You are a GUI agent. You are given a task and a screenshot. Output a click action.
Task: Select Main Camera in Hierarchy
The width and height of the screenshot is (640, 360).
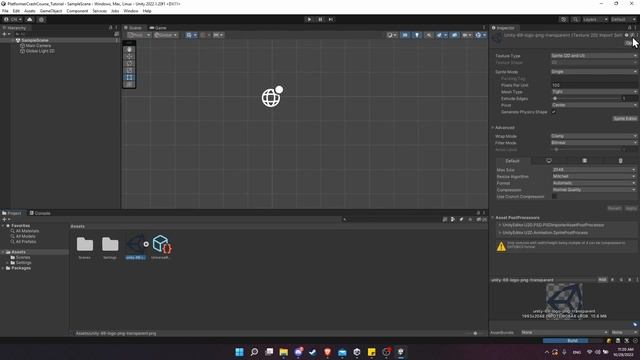point(38,46)
